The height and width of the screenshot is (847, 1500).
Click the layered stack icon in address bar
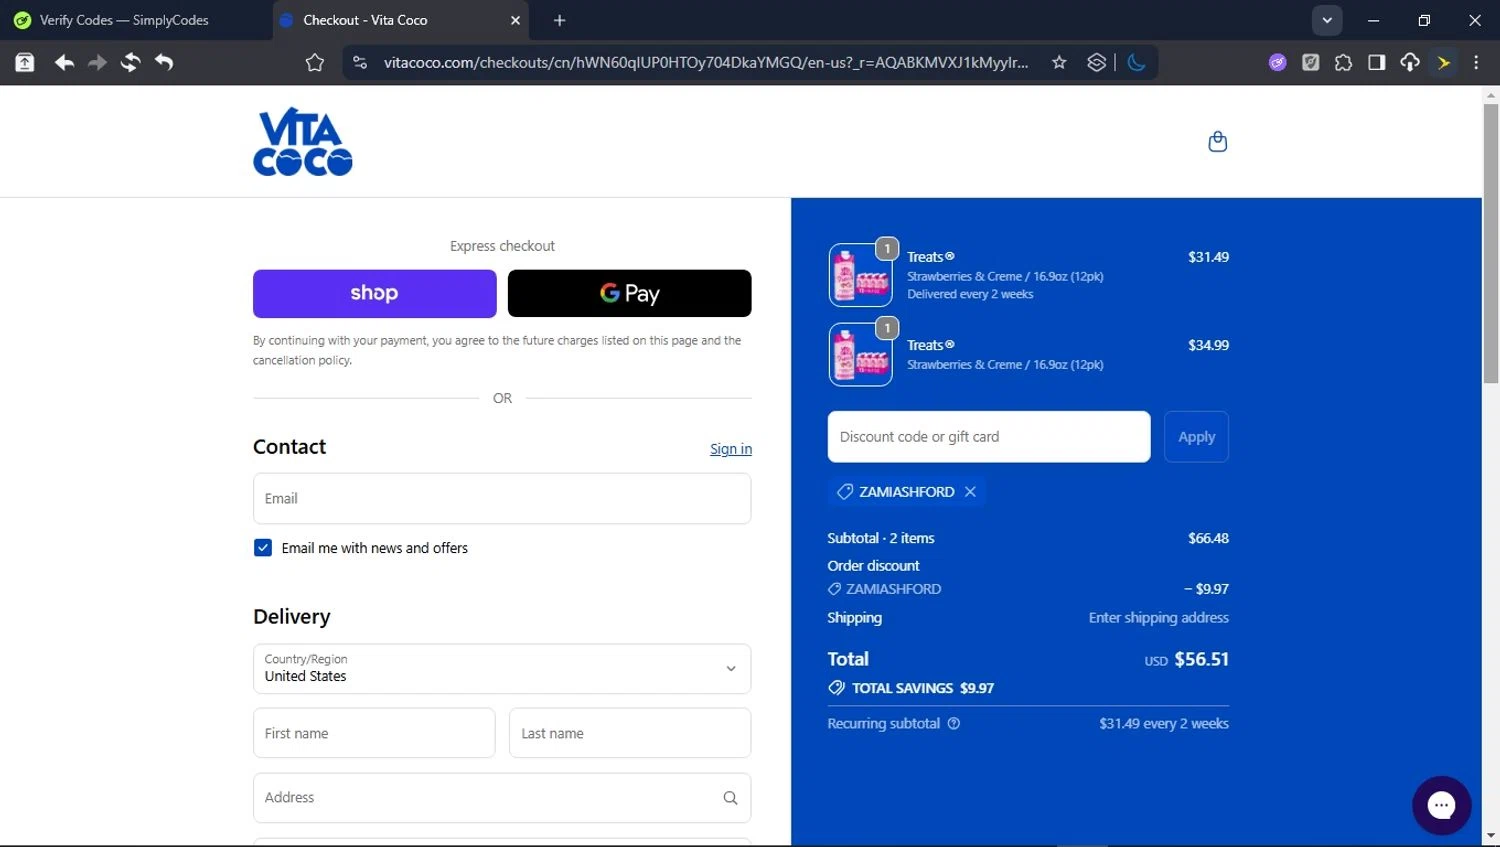click(x=1097, y=62)
